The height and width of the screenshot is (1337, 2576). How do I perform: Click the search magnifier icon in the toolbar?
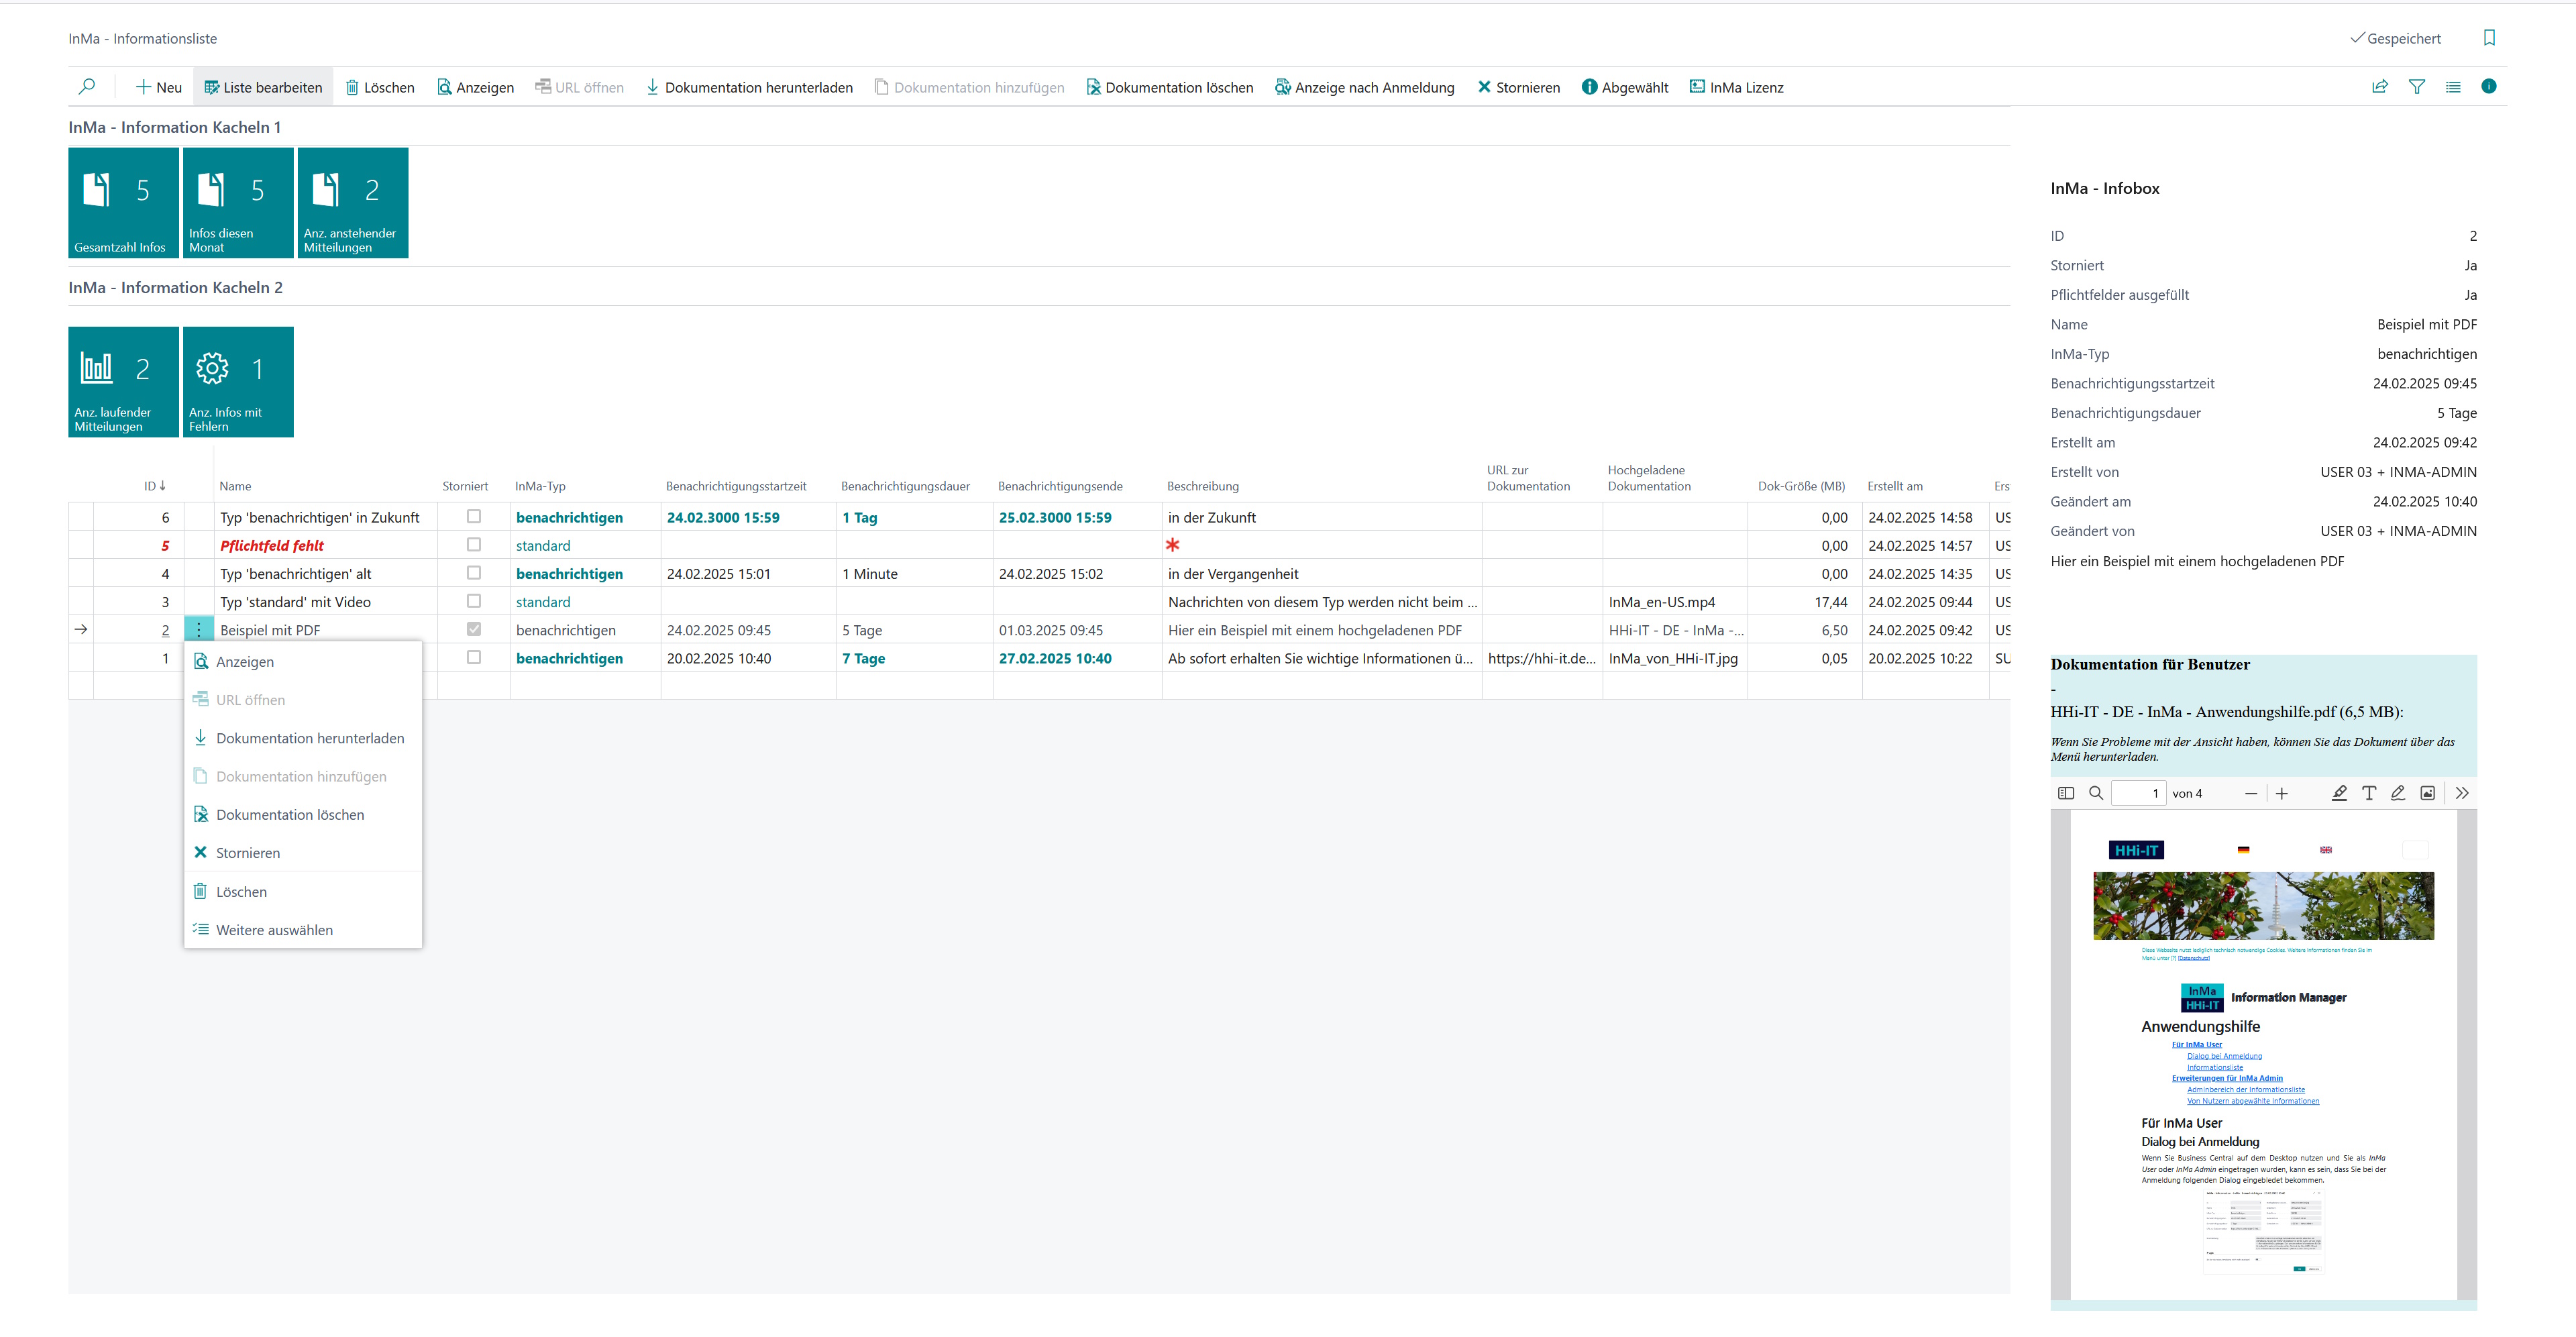pyautogui.click(x=87, y=87)
